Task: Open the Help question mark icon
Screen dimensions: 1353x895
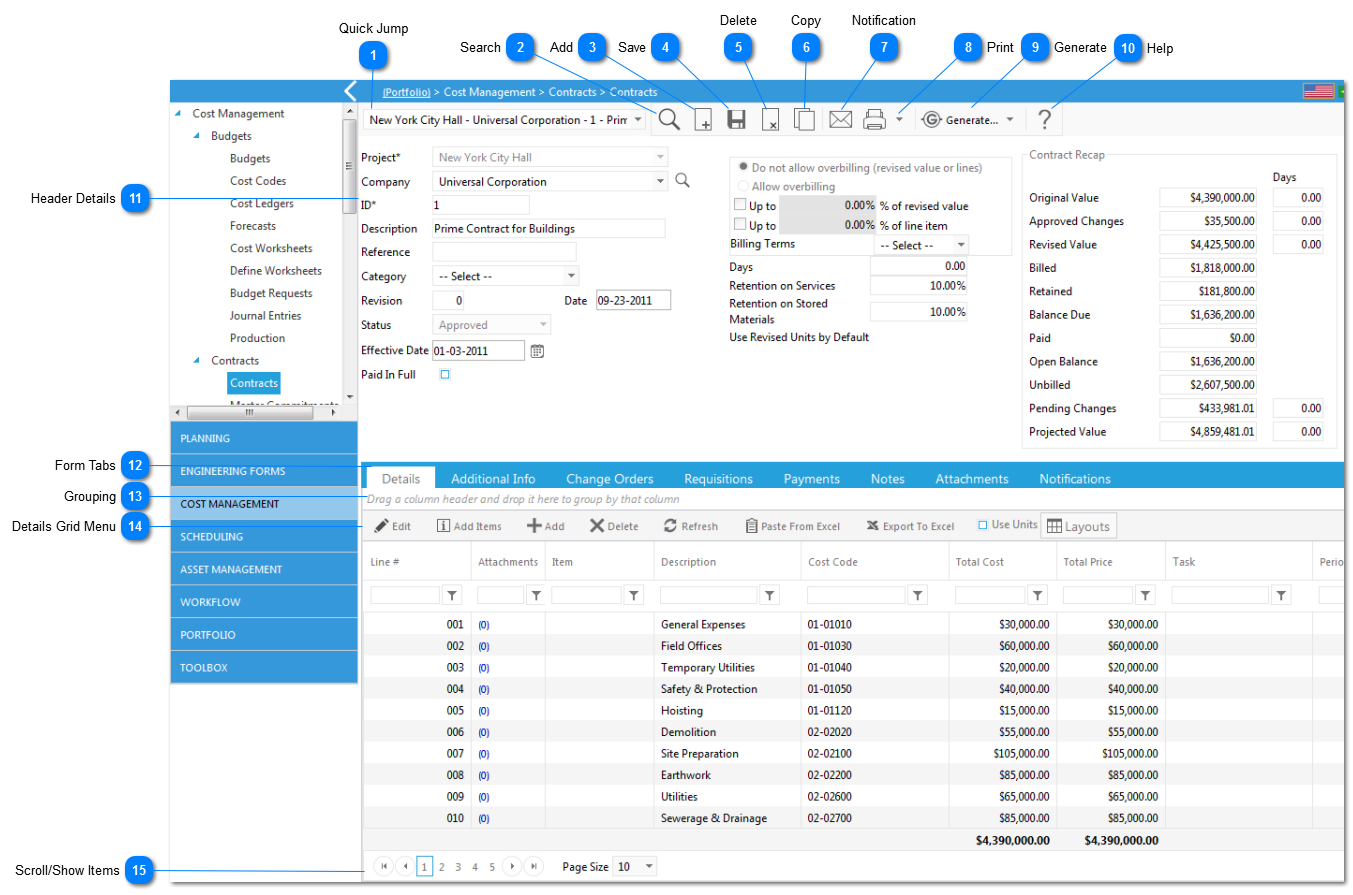Action: point(1044,120)
